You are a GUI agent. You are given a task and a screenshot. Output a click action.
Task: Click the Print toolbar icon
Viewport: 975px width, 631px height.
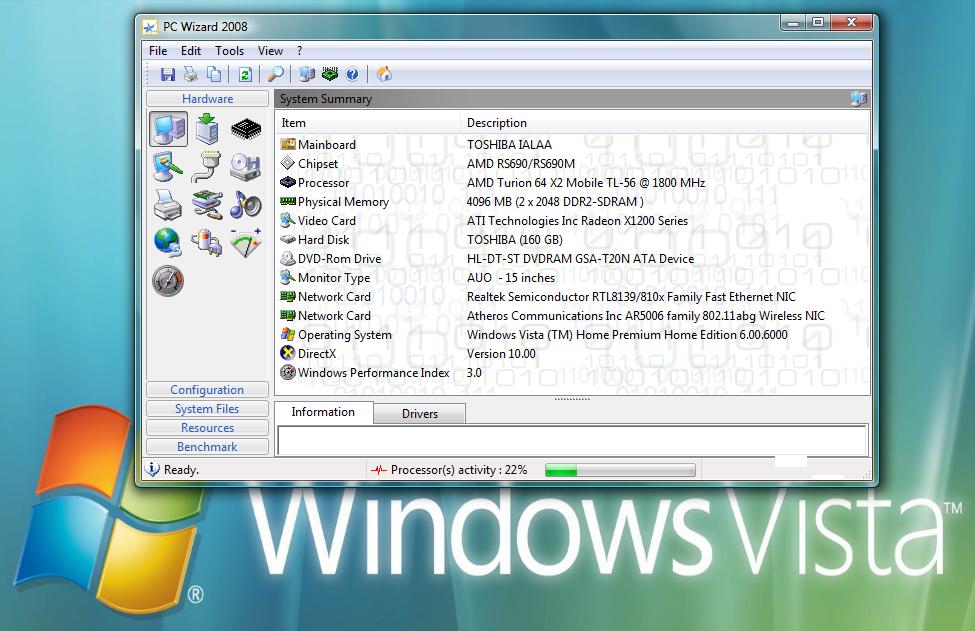(191, 74)
